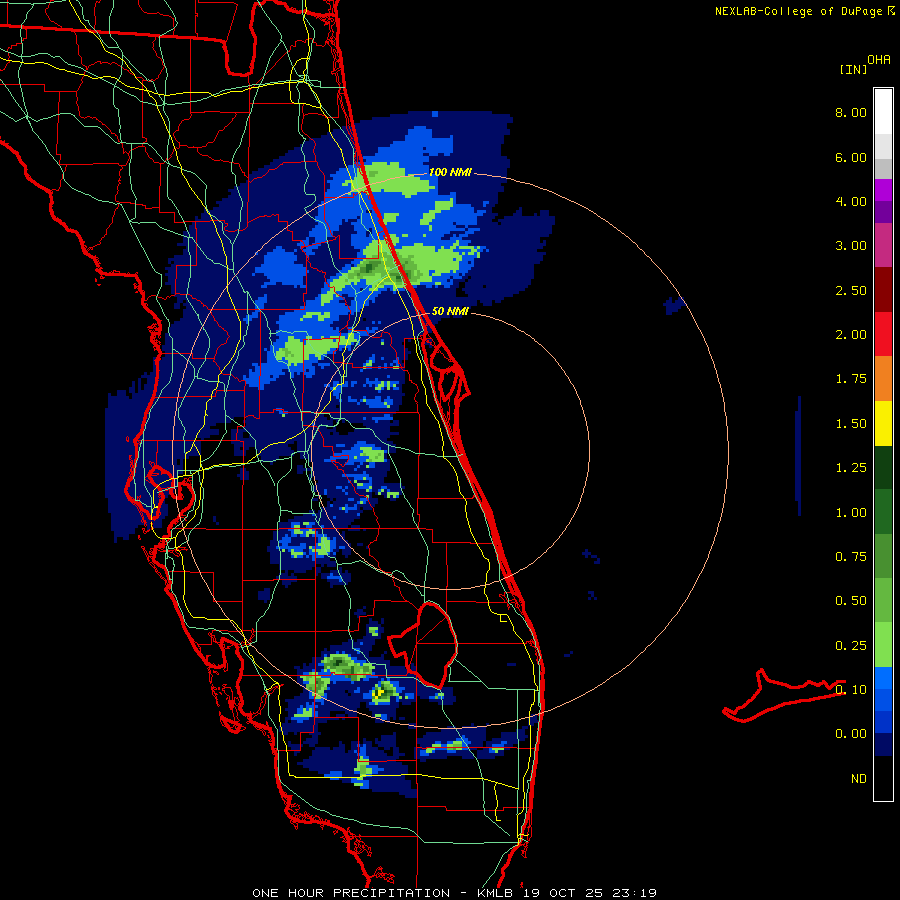Click the Grand Bahama island outline
The width and height of the screenshot is (900, 900).
pos(783,695)
